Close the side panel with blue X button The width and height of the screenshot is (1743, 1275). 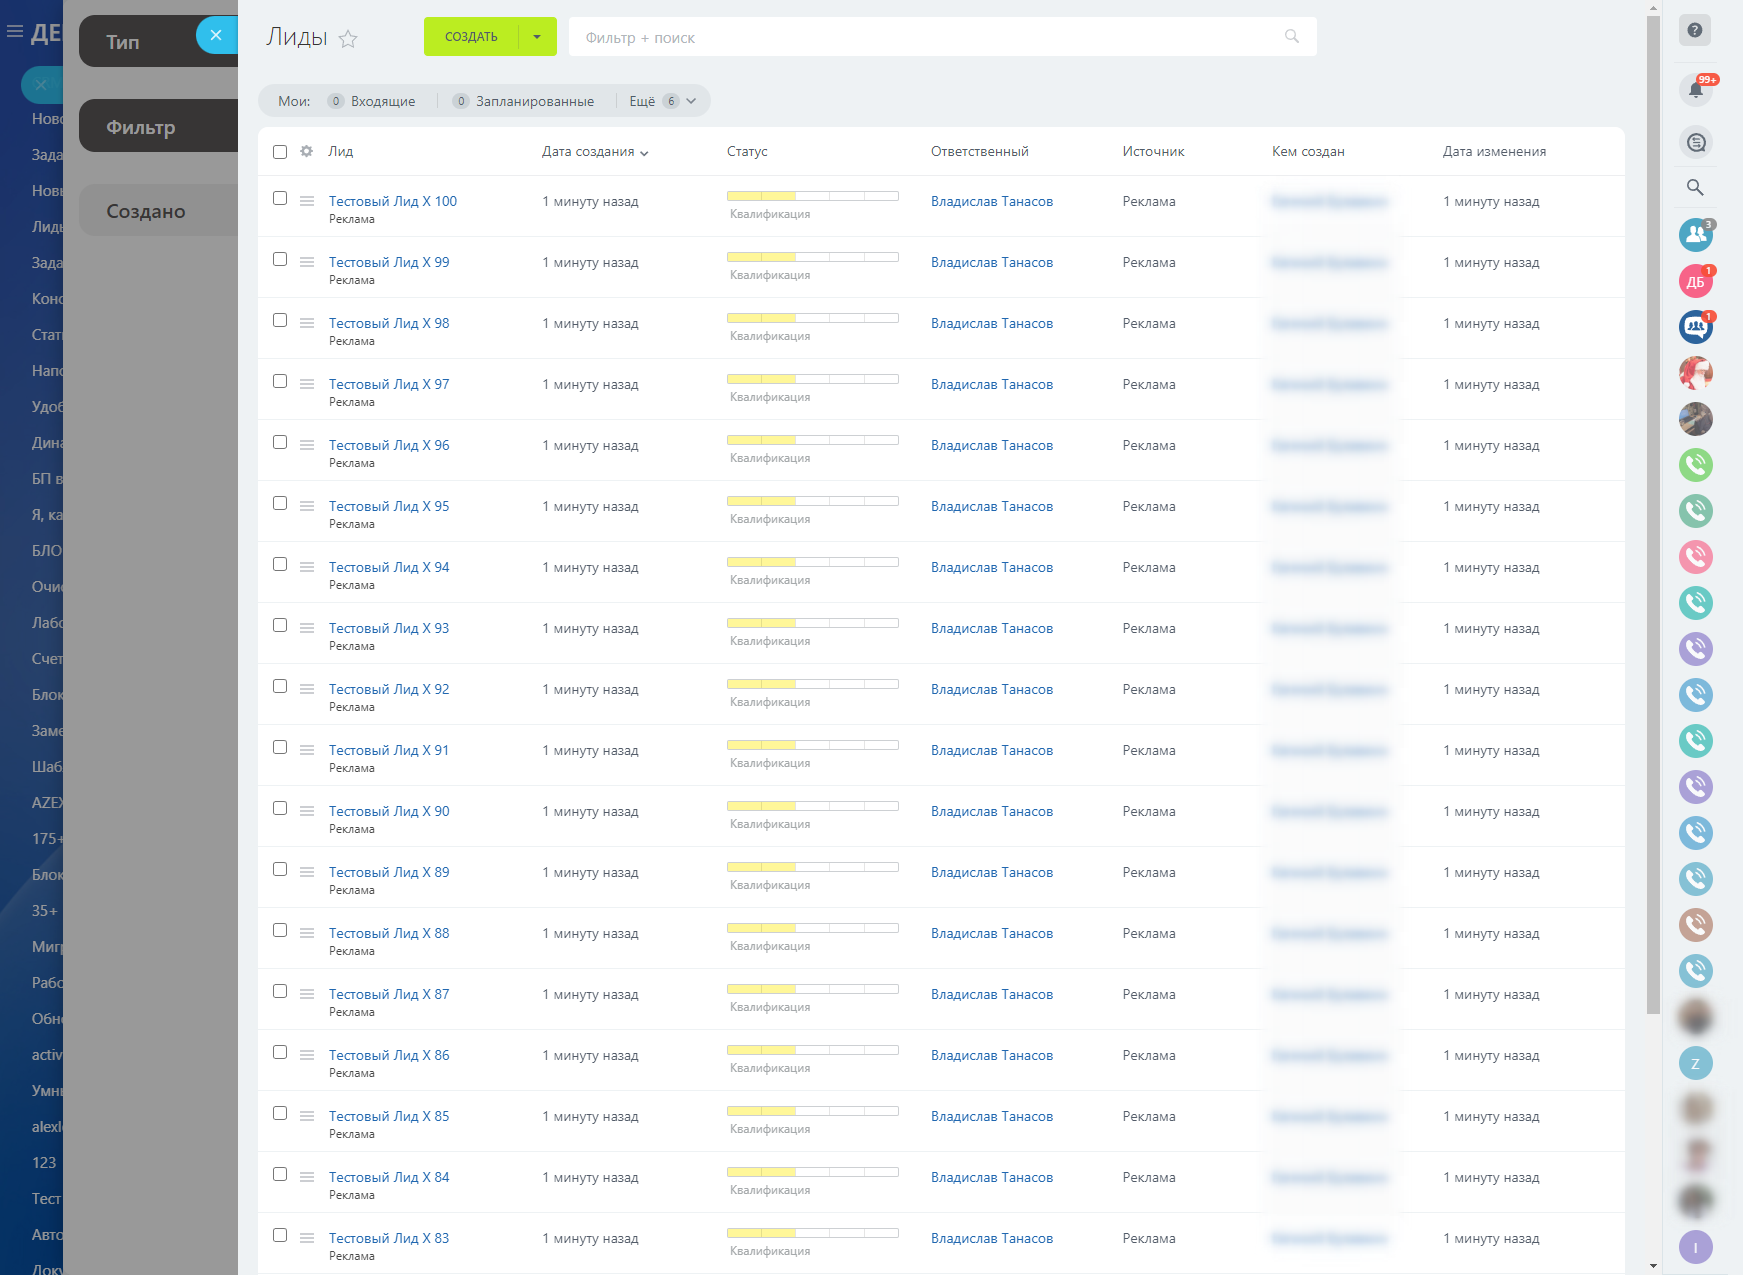(x=216, y=35)
